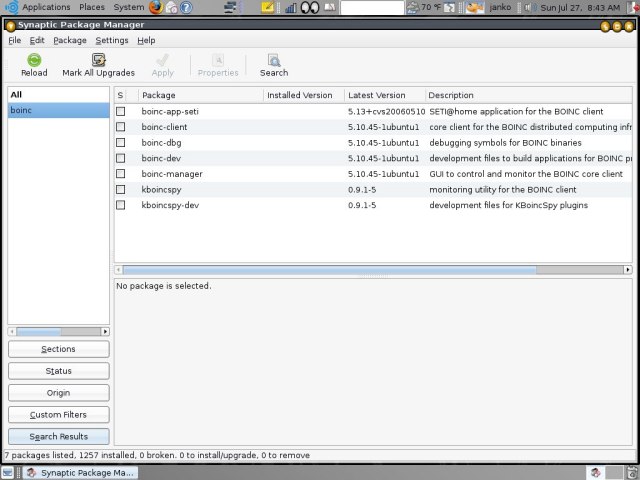Click the grayed Properties toolbar icon
The height and width of the screenshot is (480, 640).
218,60
